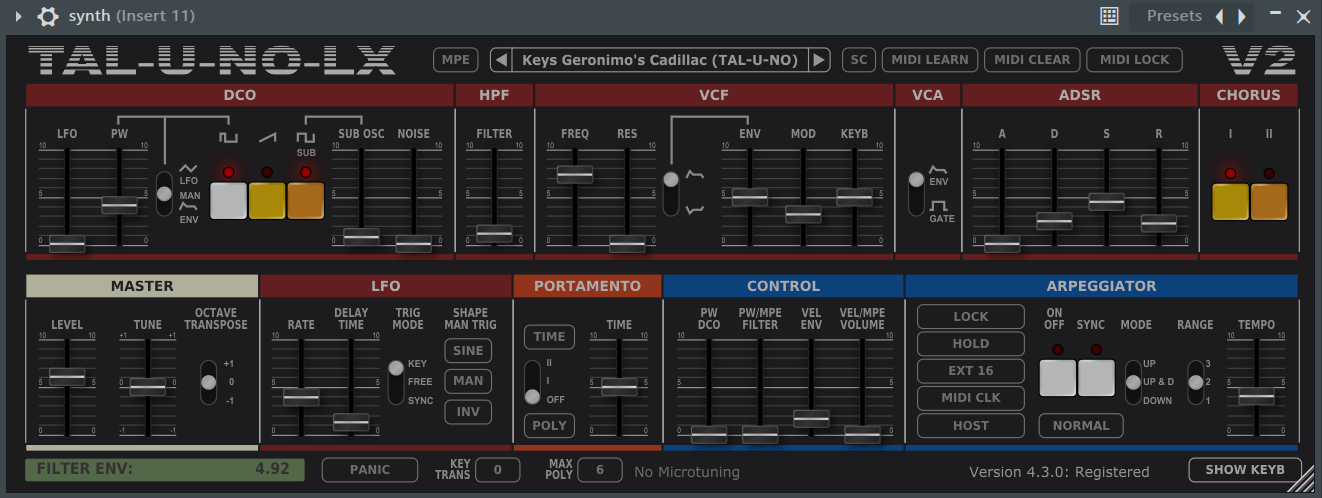
Task: Open the LFO SINE shape selector
Action: click(468, 351)
